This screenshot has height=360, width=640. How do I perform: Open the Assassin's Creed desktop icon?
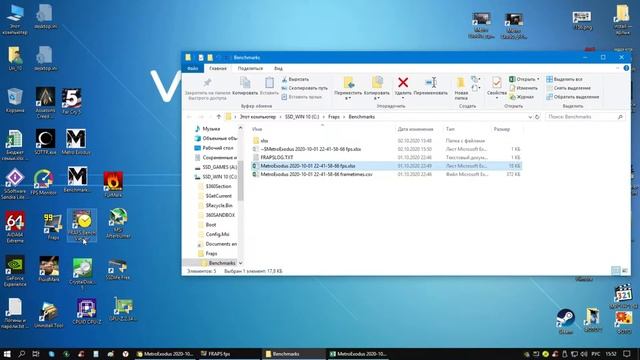pos(45,102)
